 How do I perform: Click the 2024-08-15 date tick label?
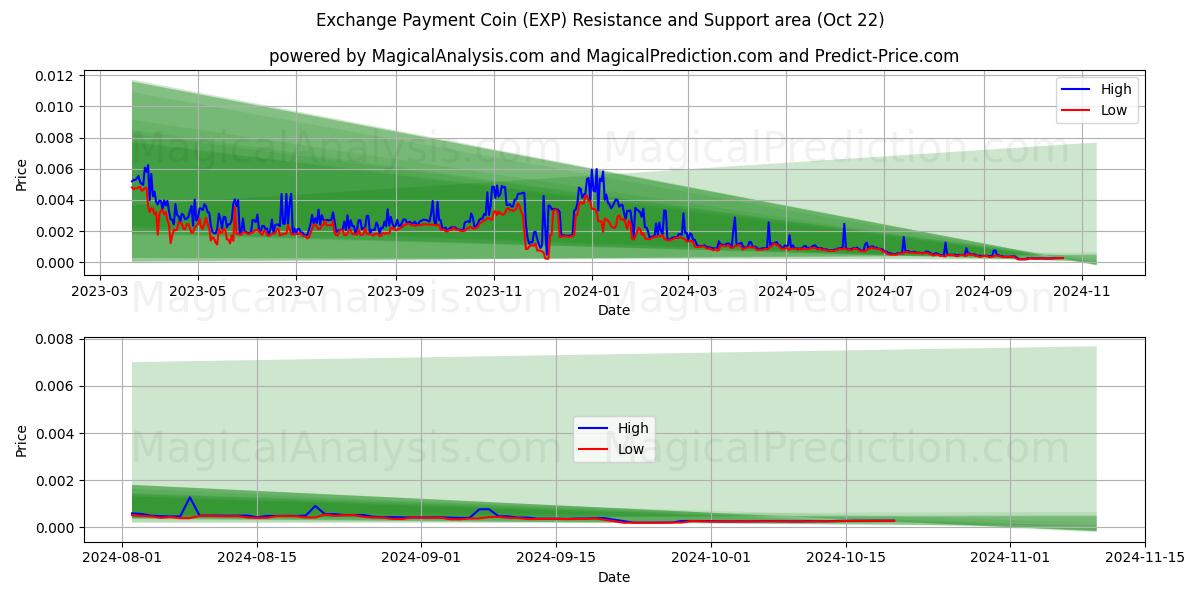(x=257, y=557)
